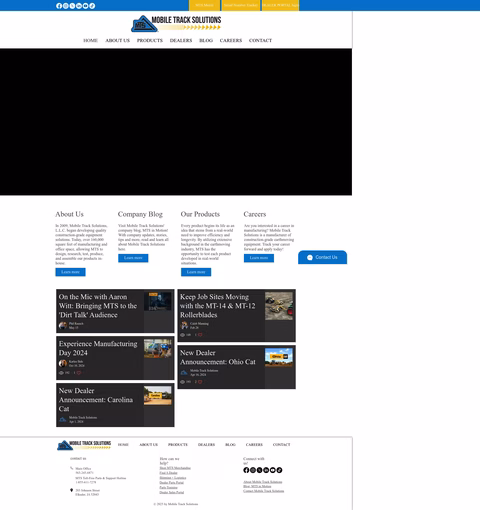The width and height of the screenshot is (480, 510).
Task: Click the Mobile Track Solutions footer logo
Action: tap(84, 445)
